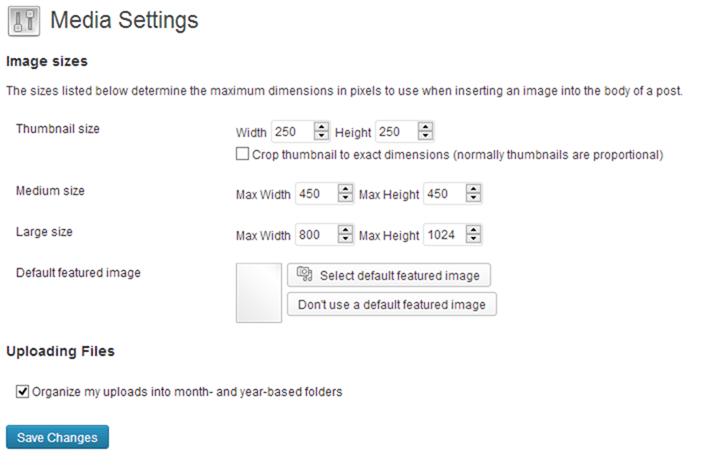
Task: Increase medium Max Width with up arrow
Action: [345, 189]
